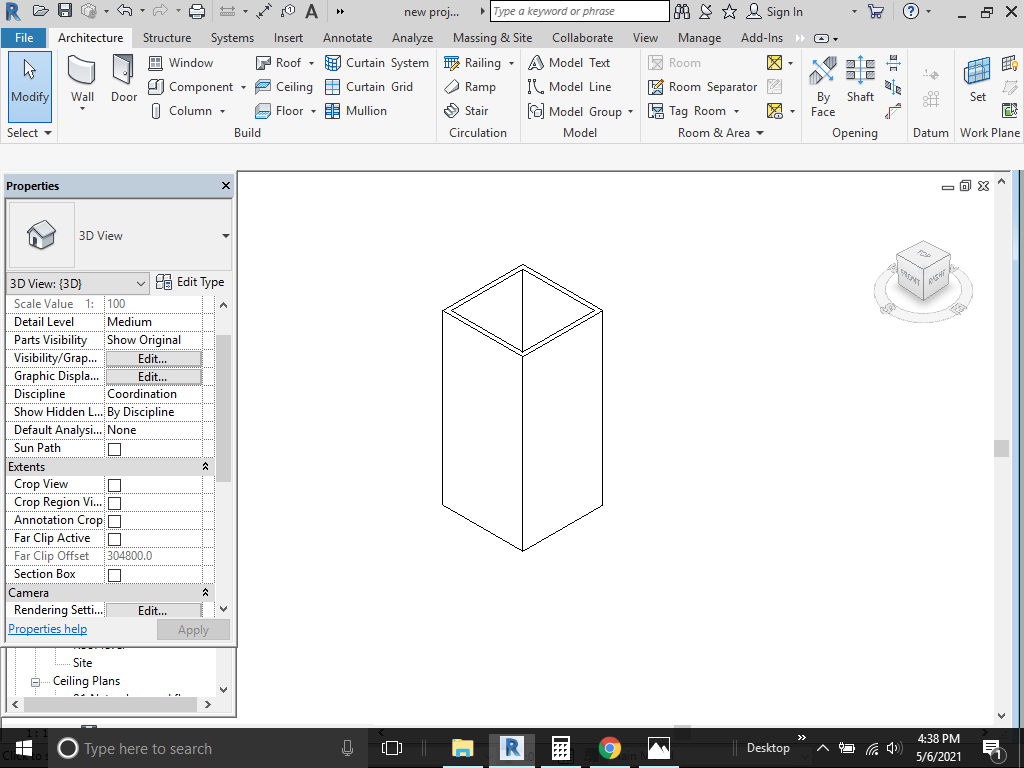Image resolution: width=1024 pixels, height=768 pixels.
Task: Open the File tab
Action: click(24, 38)
